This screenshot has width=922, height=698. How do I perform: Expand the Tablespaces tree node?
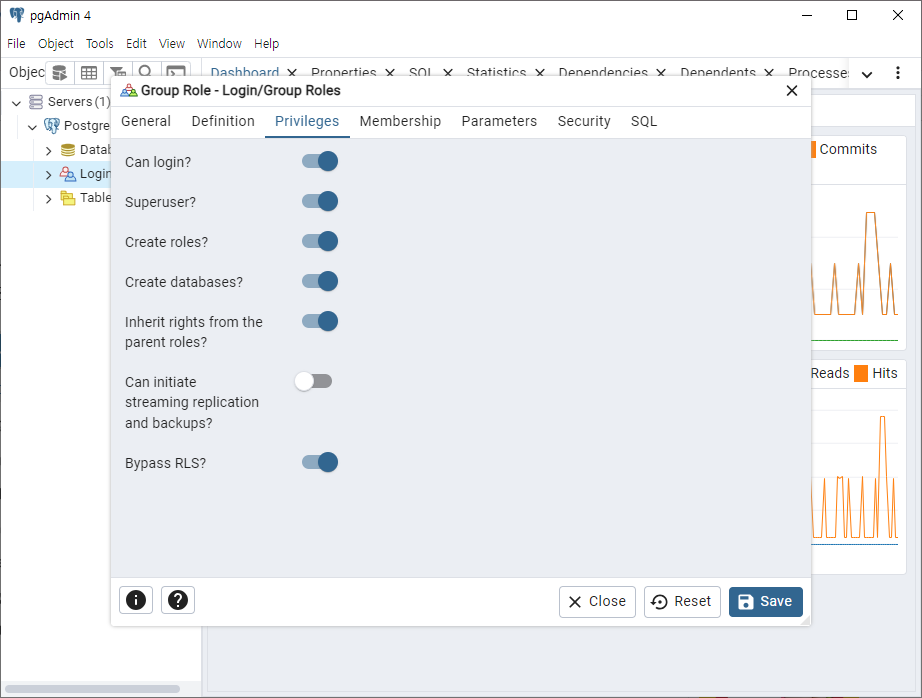coord(48,199)
